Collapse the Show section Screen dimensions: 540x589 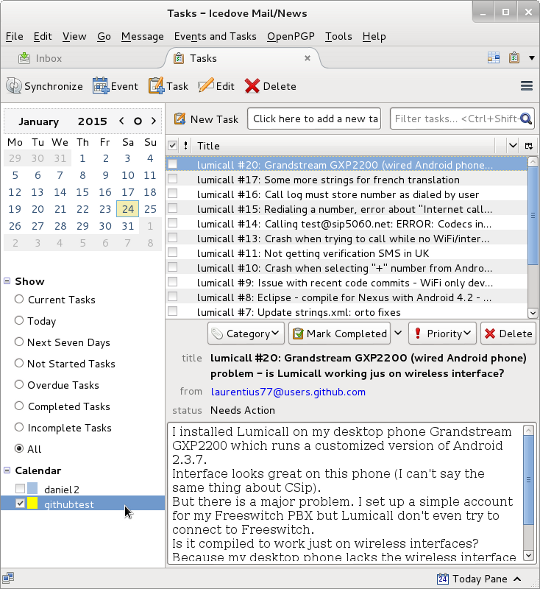click(7, 281)
